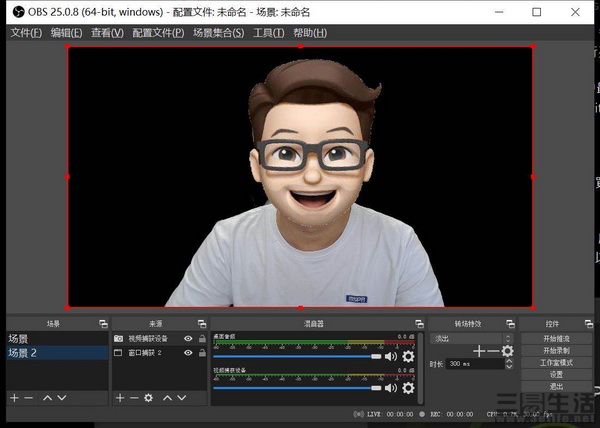The height and width of the screenshot is (428, 600).
Task: Add a new scene with the 场景 plus icon
Action: click(x=14, y=398)
